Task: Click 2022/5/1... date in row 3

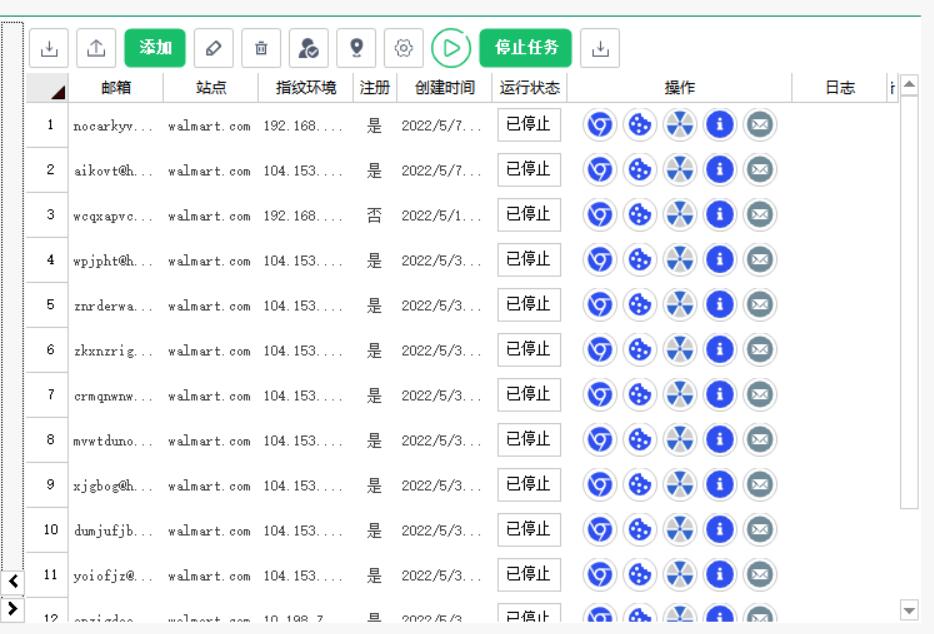Action: (444, 215)
